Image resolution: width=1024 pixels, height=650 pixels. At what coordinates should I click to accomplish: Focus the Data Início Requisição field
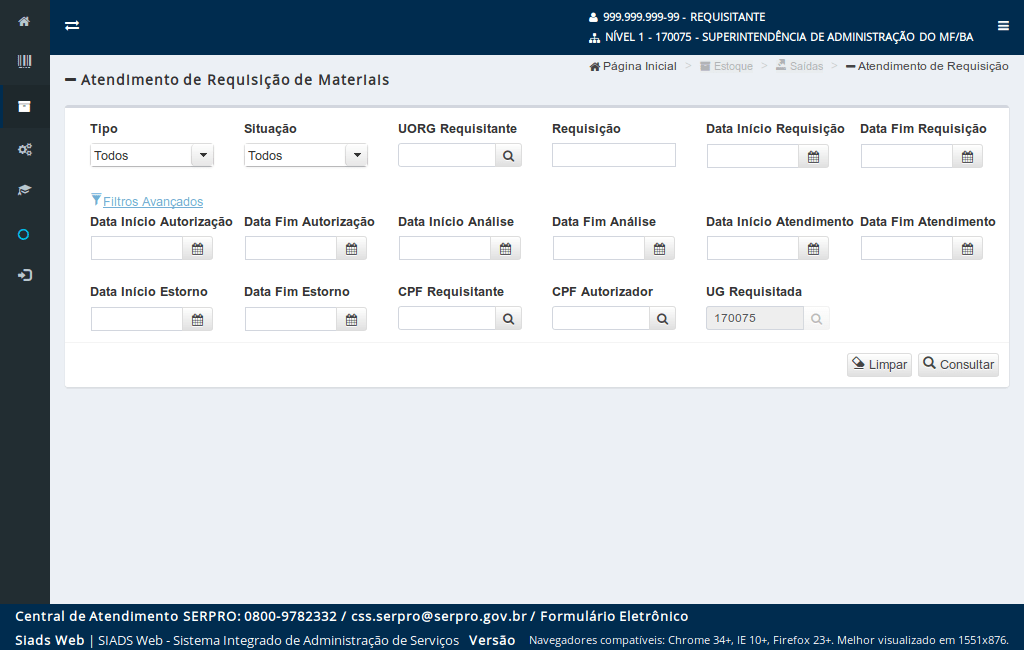coord(753,157)
